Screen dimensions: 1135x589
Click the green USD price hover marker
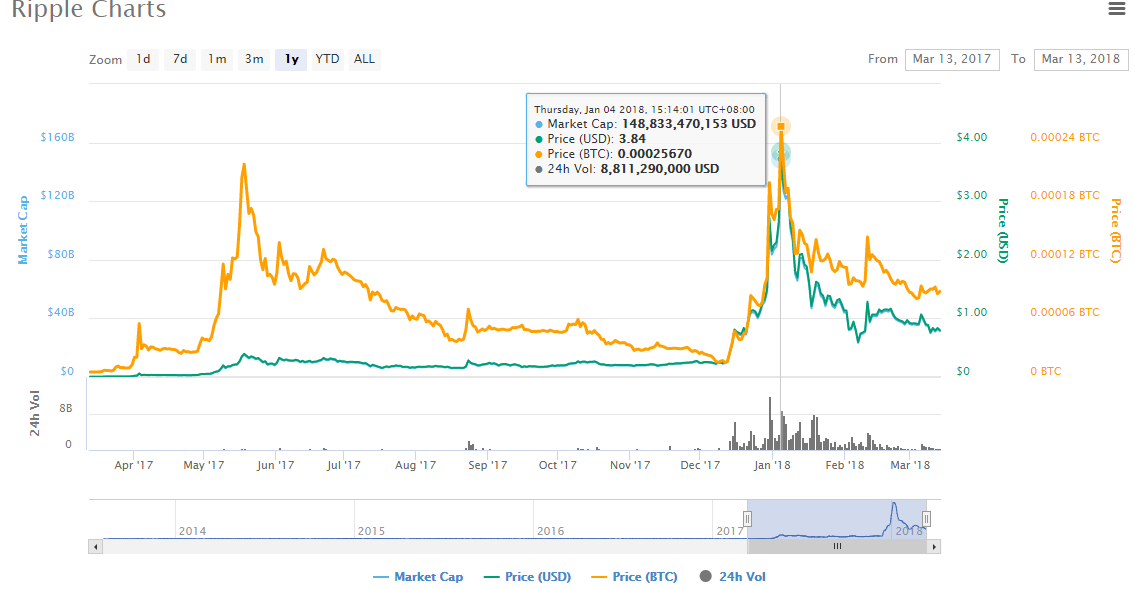click(780, 153)
